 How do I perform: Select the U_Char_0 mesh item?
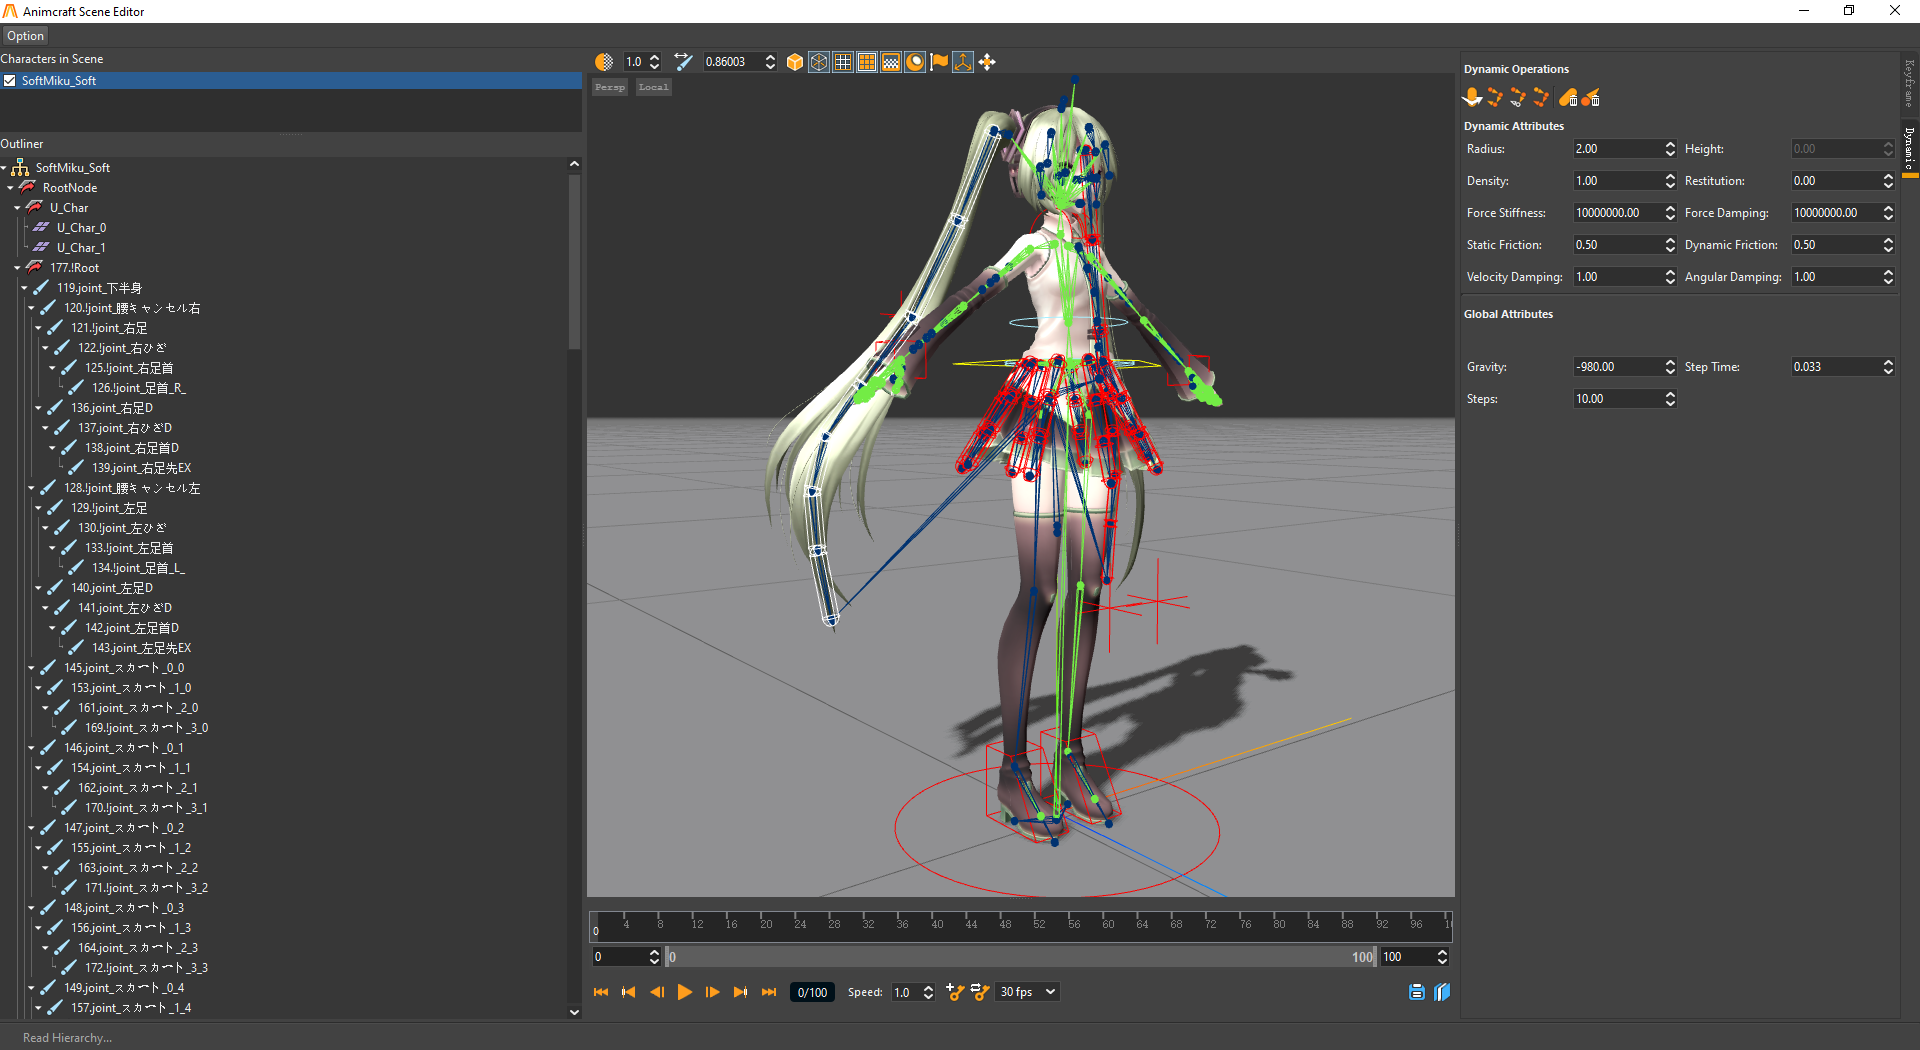click(81, 228)
